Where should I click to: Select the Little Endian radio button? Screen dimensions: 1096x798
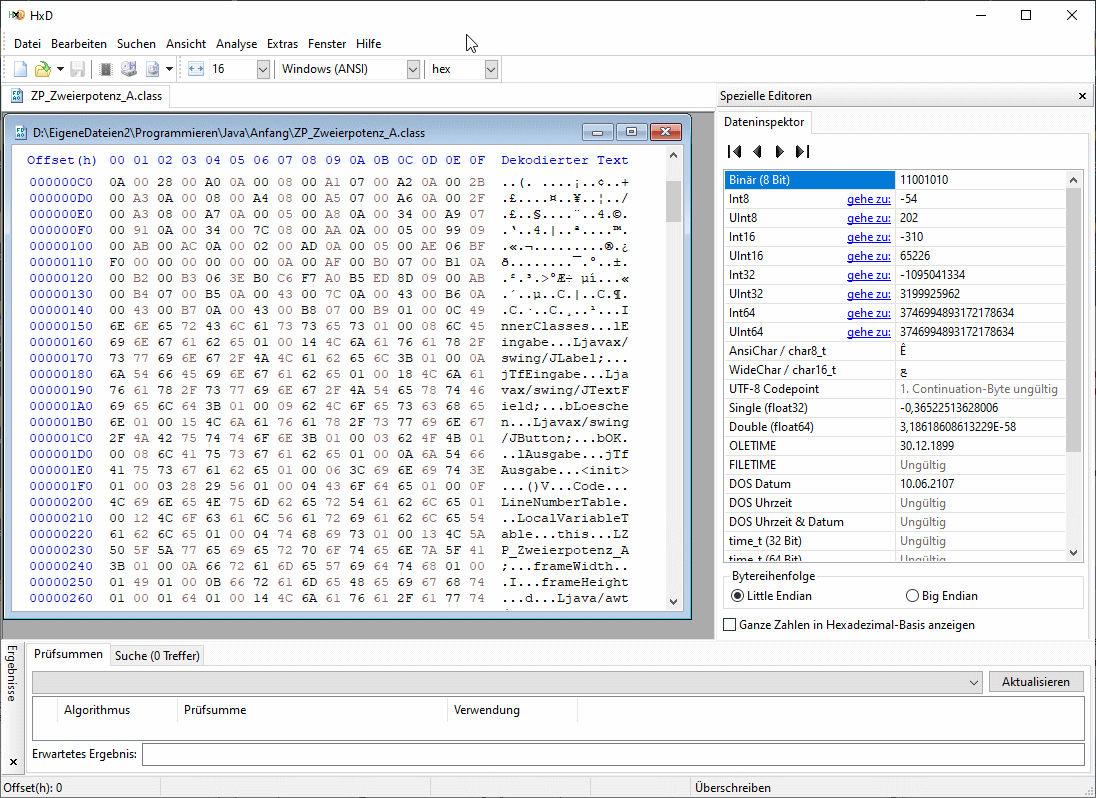pyautogui.click(x=738, y=596)
